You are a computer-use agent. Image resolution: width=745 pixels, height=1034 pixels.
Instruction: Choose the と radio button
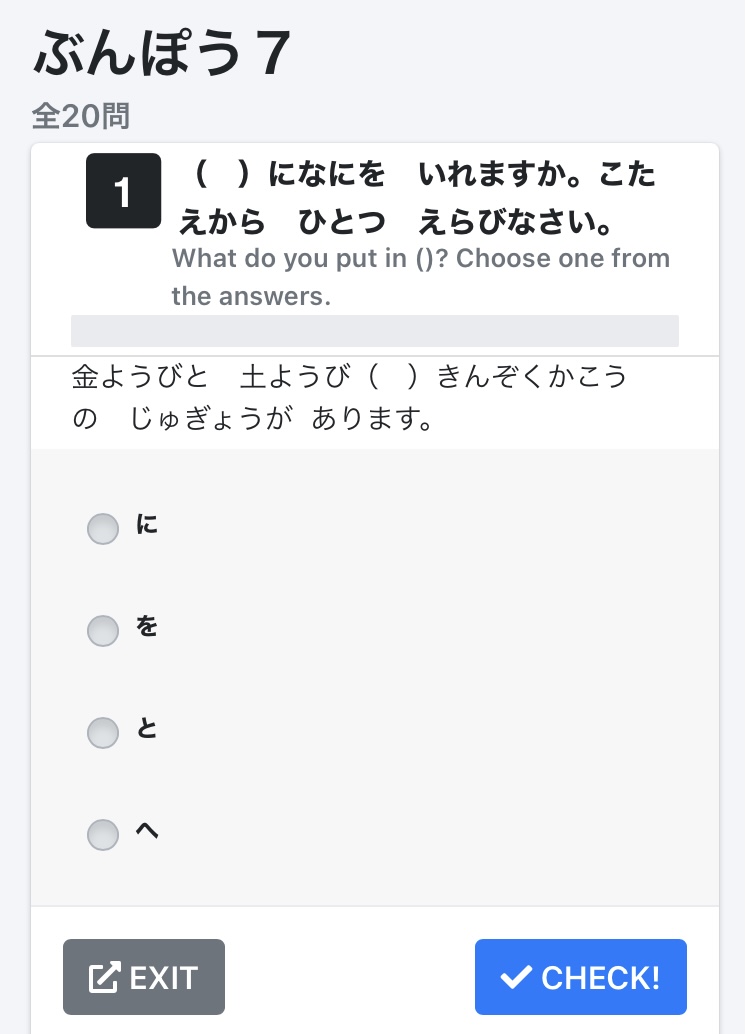(x=103, y=733)
